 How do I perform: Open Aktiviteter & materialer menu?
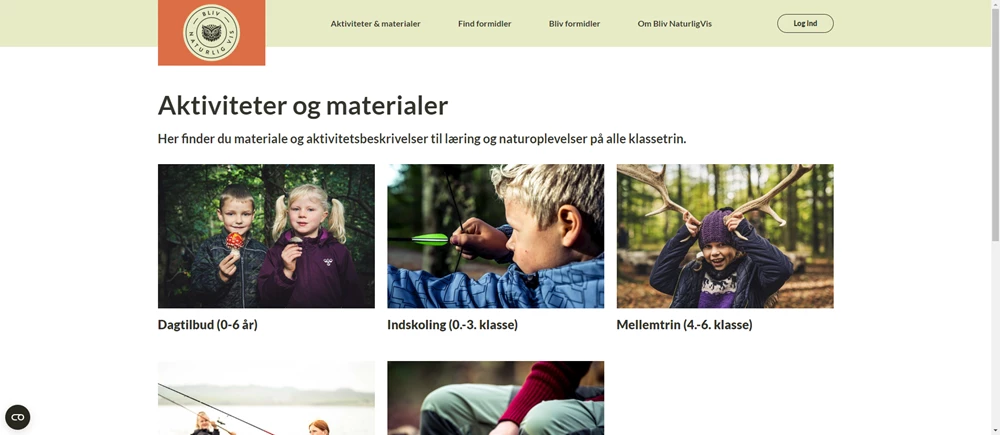point(375,24)
